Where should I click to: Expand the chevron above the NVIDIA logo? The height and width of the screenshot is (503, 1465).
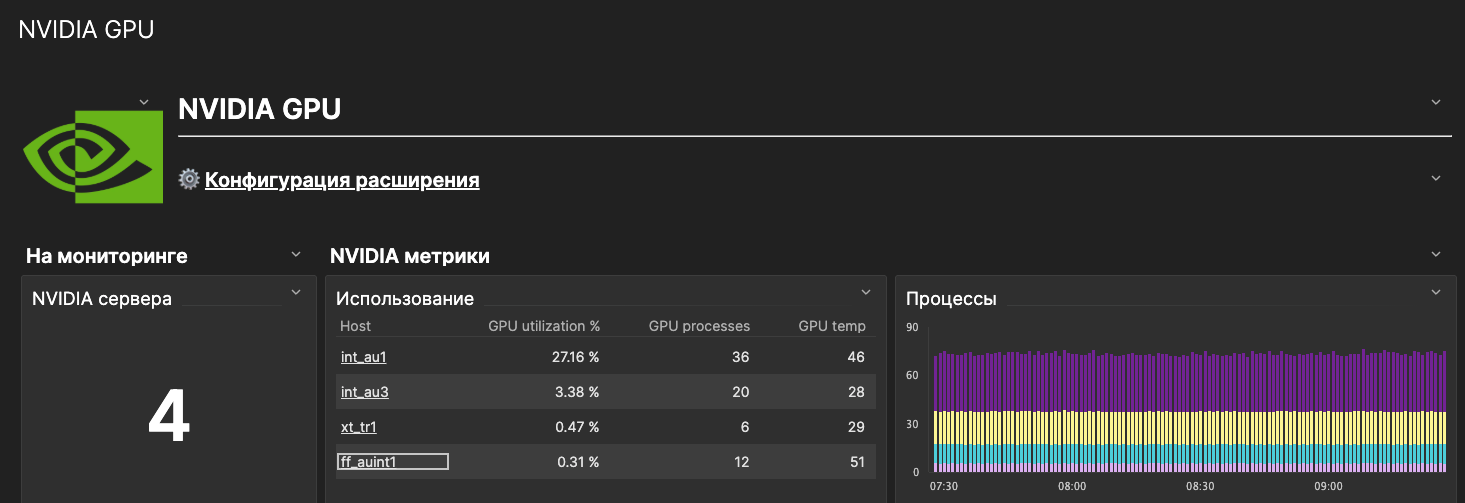(144, 102)
